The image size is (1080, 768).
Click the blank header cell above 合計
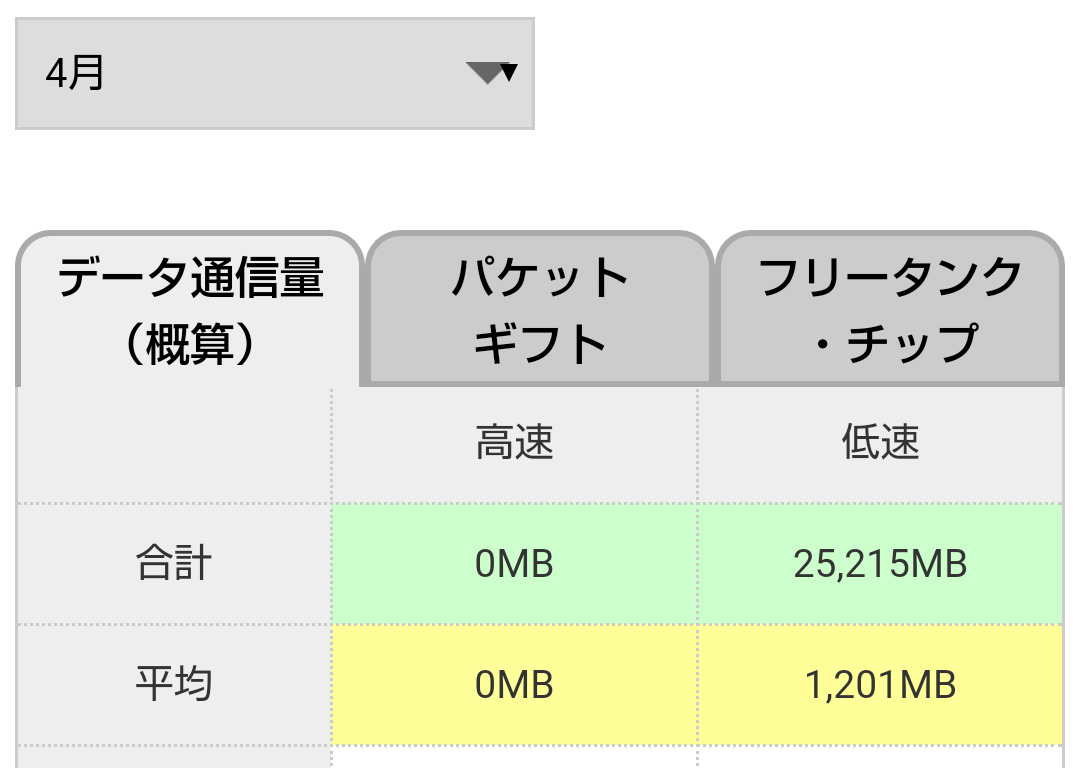click(174, 445)
